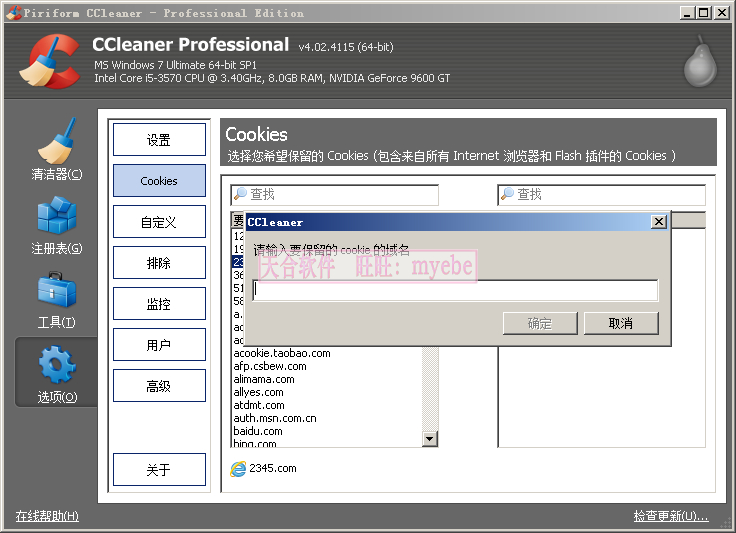Click the 检查更新 check for updates link
This screenshot has width=736, height=533.
(x=671, y=516)
